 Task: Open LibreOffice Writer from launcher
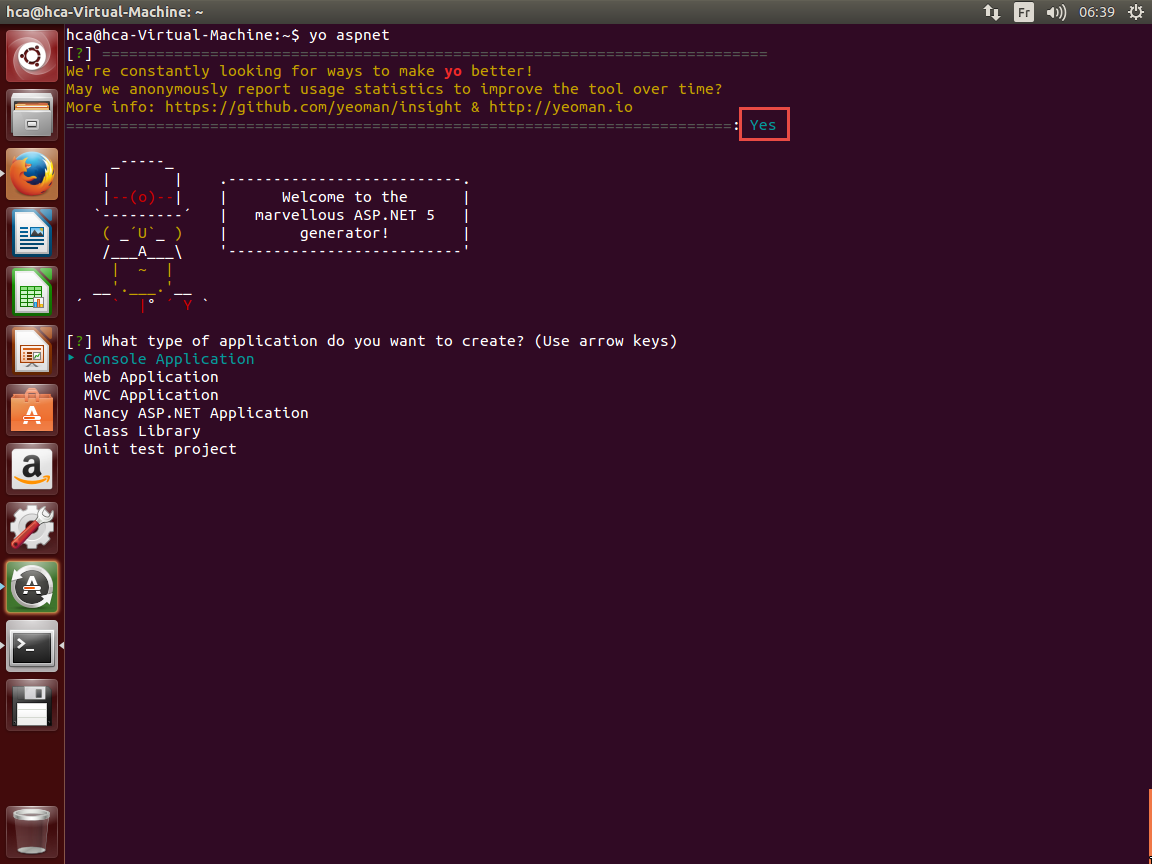tap(32, 234)
